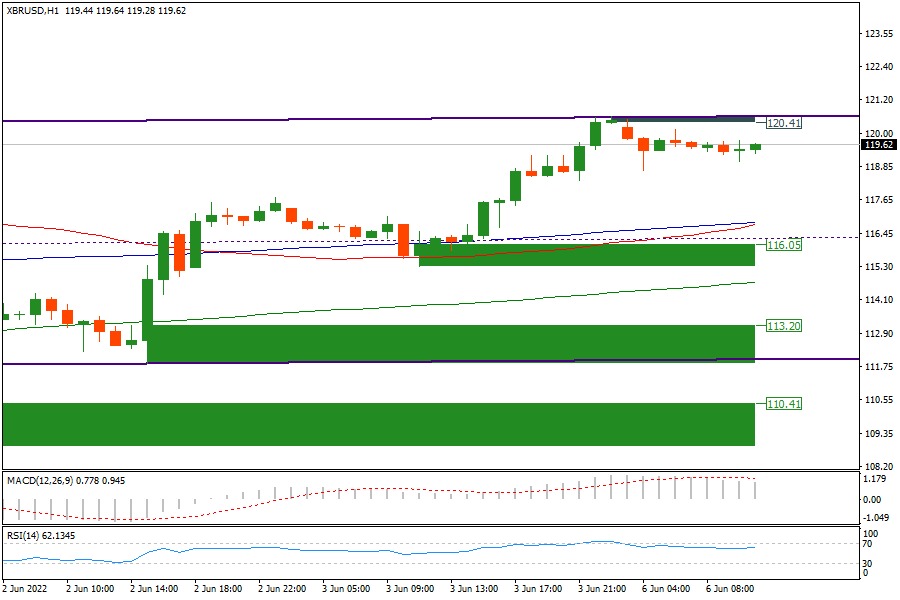Click the current price tag 119.62
Screen dimensions: 900x600
click(x=878, y=144)
